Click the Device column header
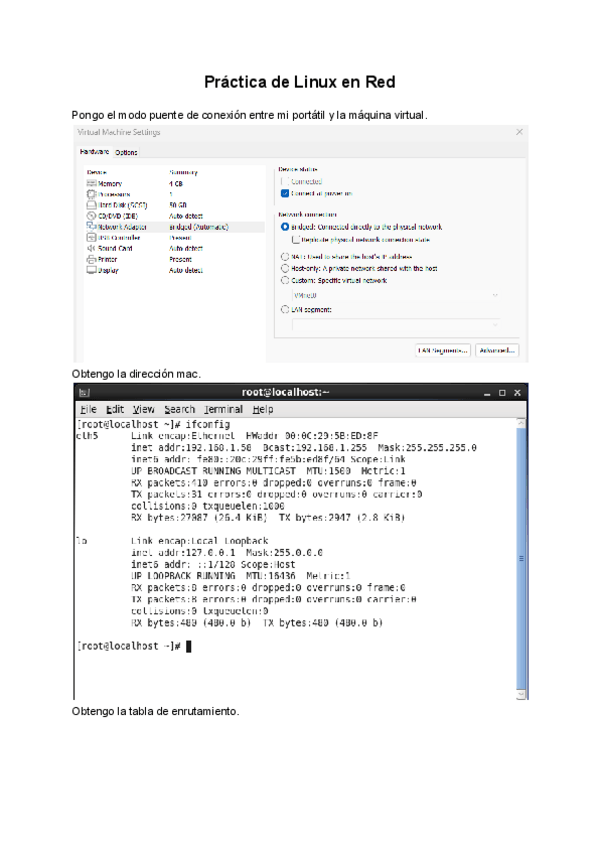The width and height of the screenshot is (600, 848). pos(97,172)
